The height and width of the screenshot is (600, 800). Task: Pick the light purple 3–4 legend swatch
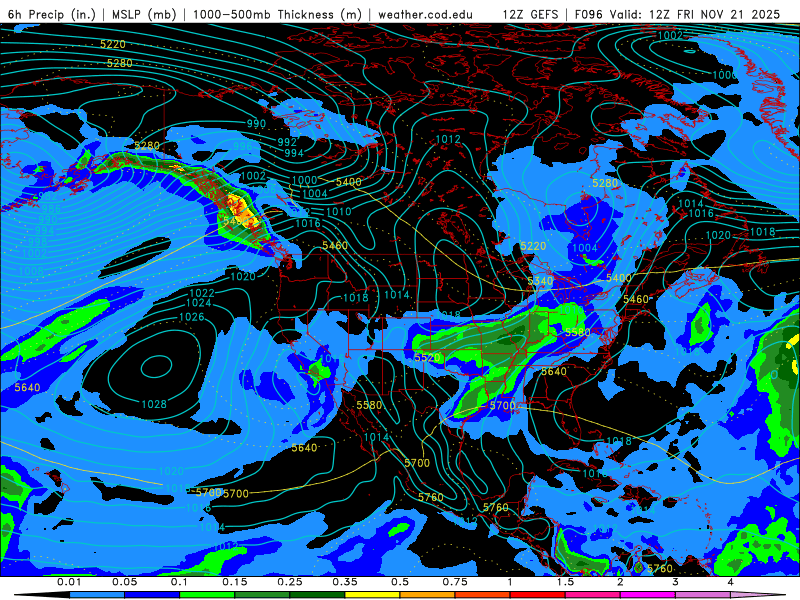[x=703, y=595]
